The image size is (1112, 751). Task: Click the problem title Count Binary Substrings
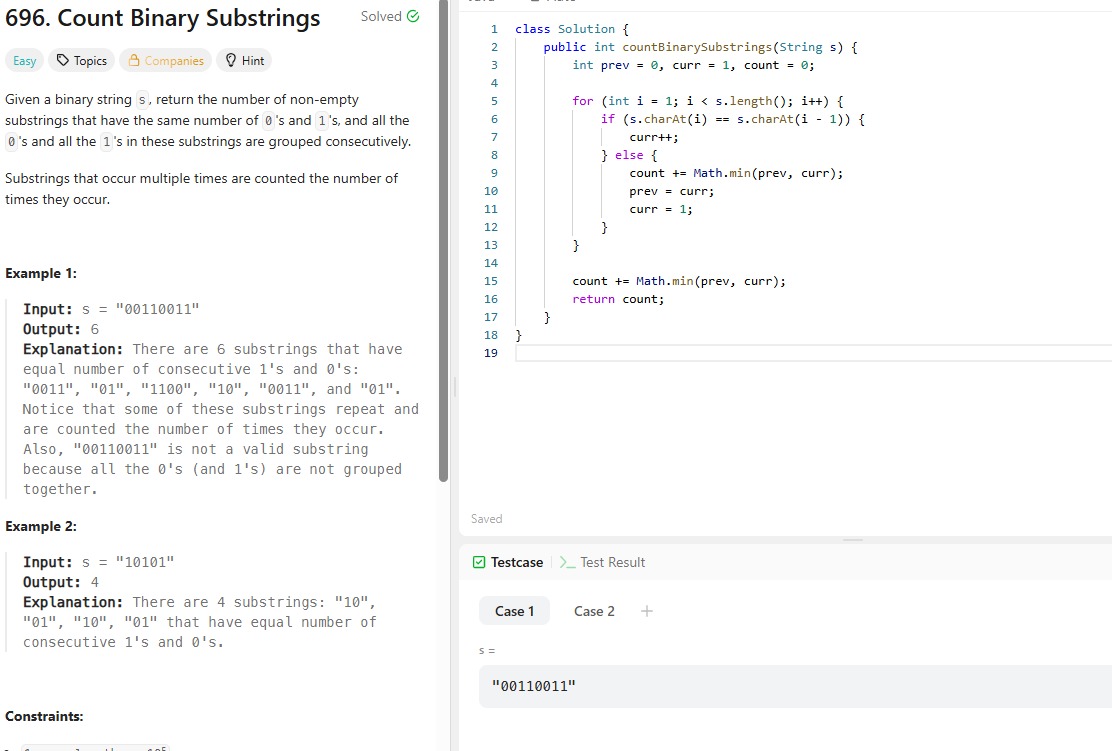pyautogui.click(x=163, y=19)
